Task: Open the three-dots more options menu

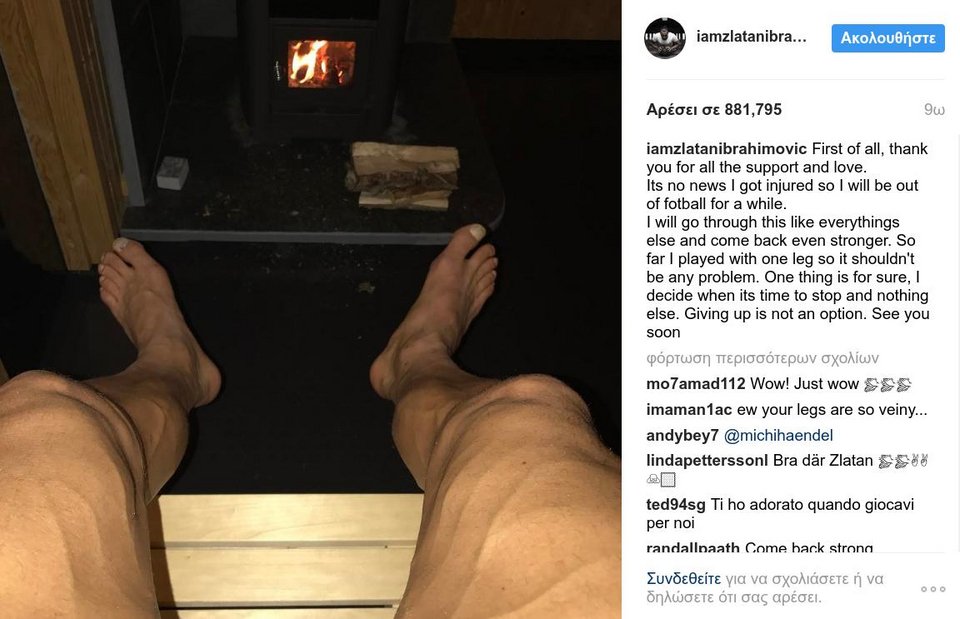Action: pyautogui.click(x=933, y=589)
